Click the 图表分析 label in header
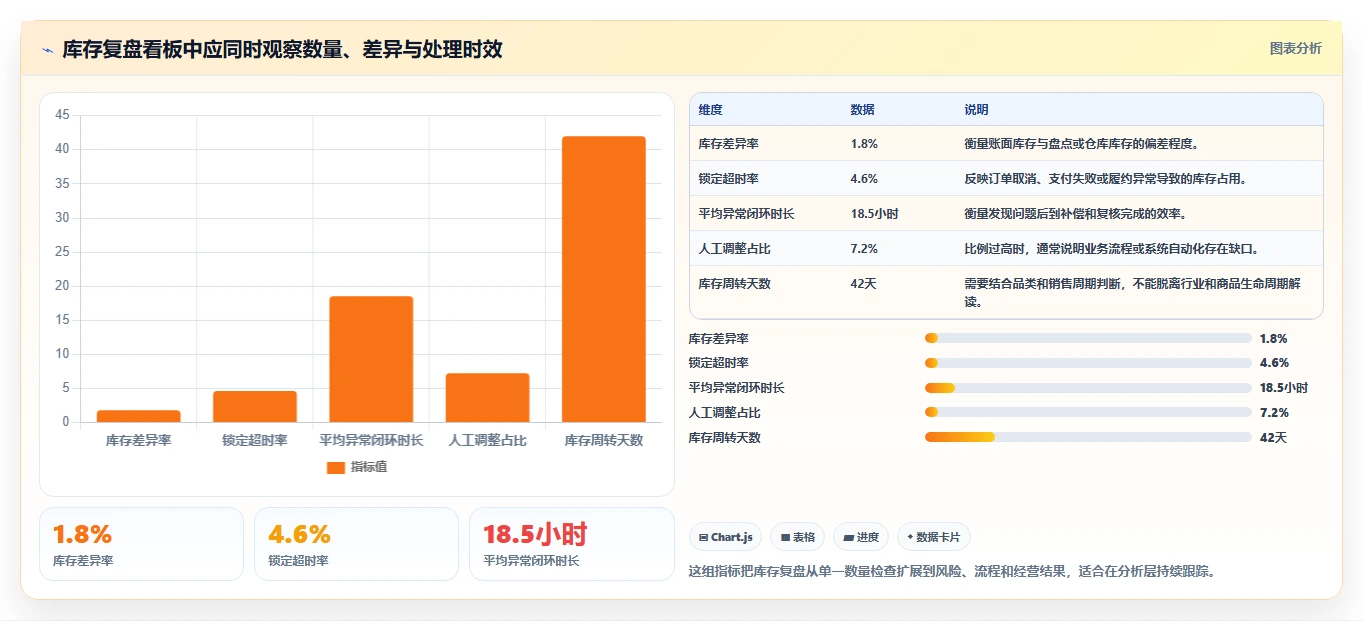The height and width of the screenshot is (621, 1363). tap(1295, 48)
